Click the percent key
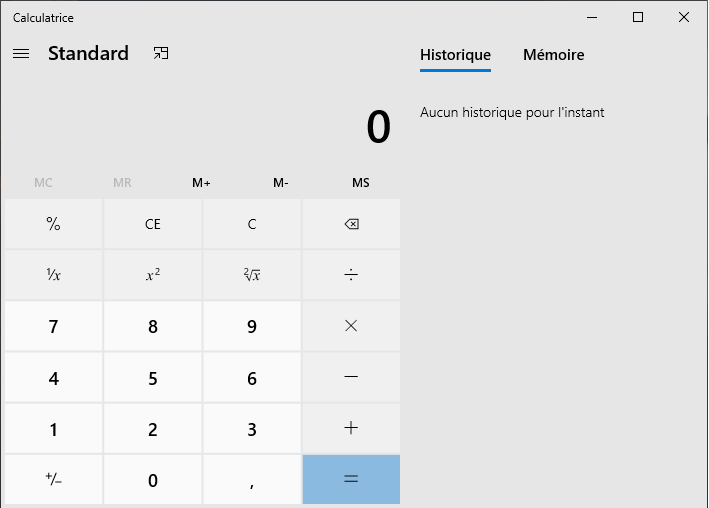The image size is (709, 508). pos(54,224)
